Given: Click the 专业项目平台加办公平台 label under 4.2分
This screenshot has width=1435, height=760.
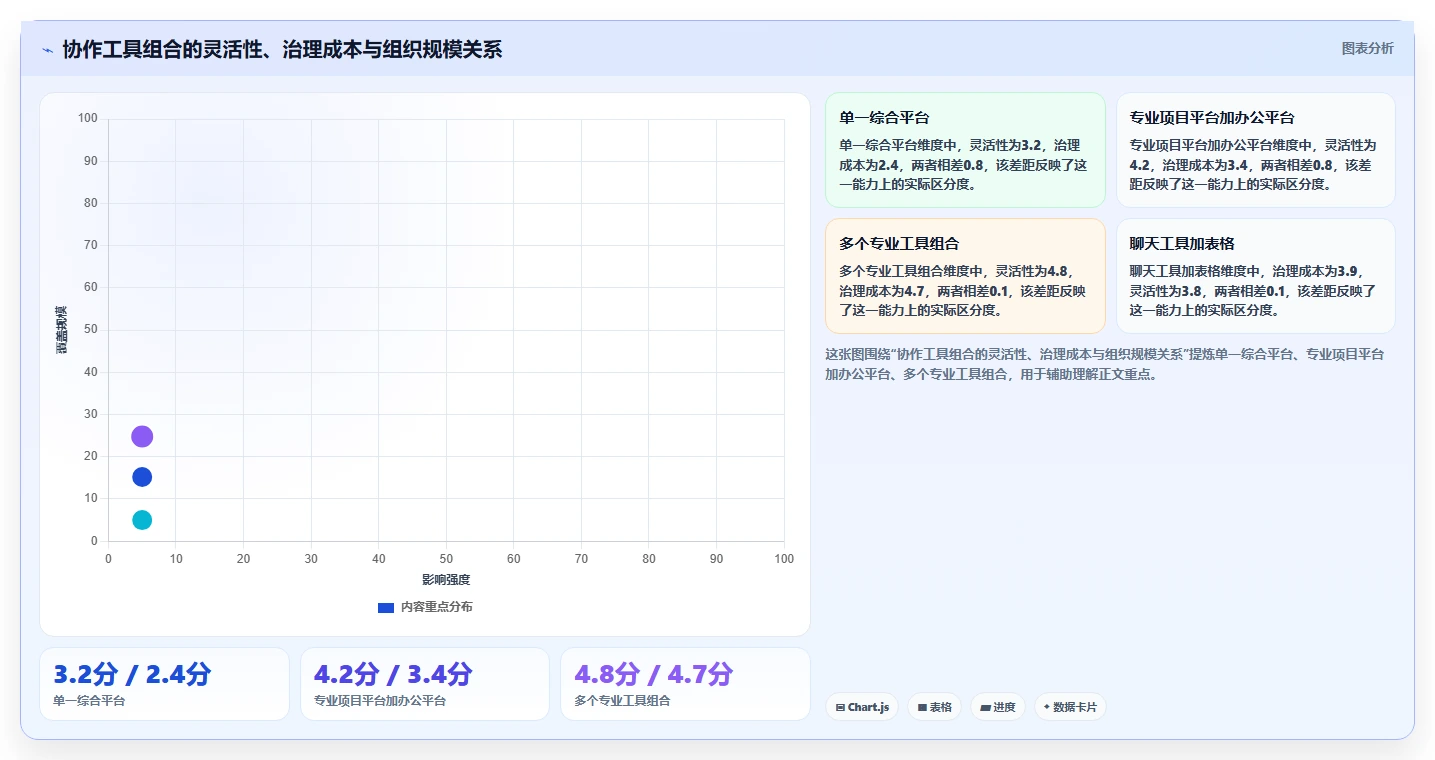Looking at the screenshot, I should click(380, 701).
